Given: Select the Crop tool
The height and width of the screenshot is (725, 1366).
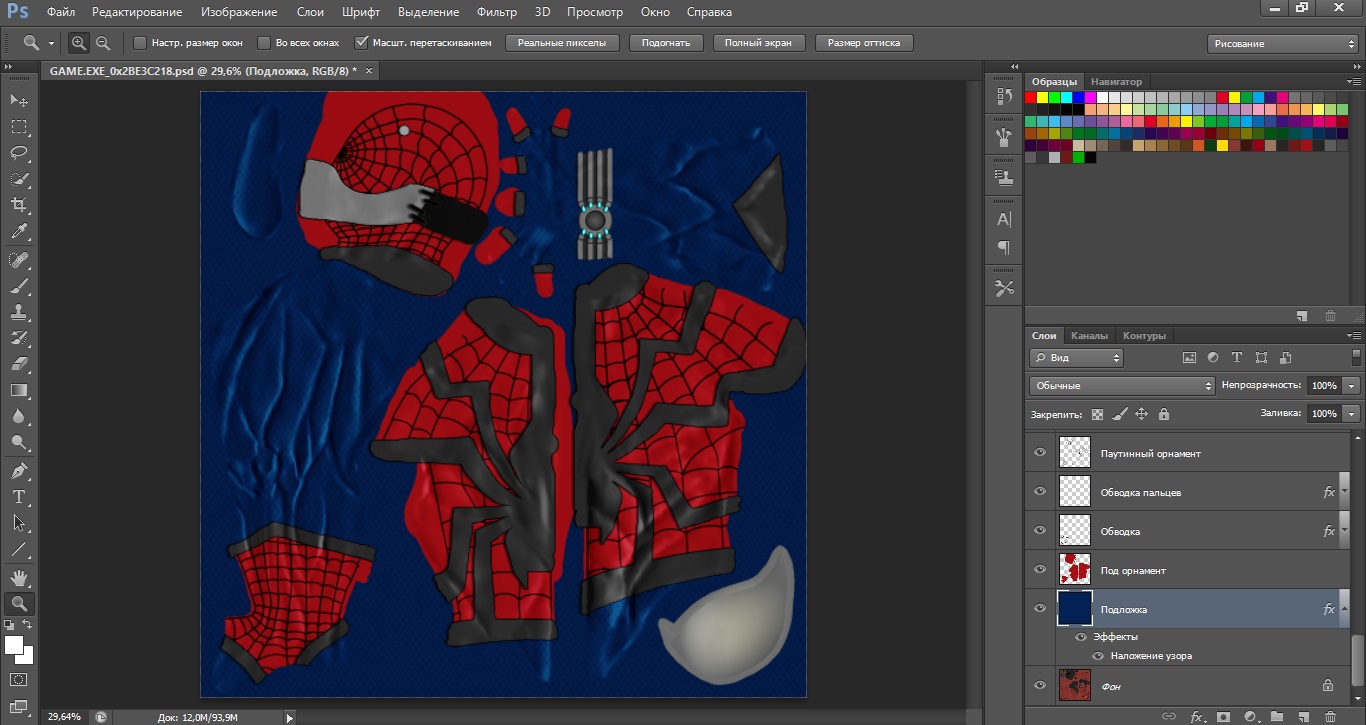Looking at the screenshot, I should (x=19, y=206).
